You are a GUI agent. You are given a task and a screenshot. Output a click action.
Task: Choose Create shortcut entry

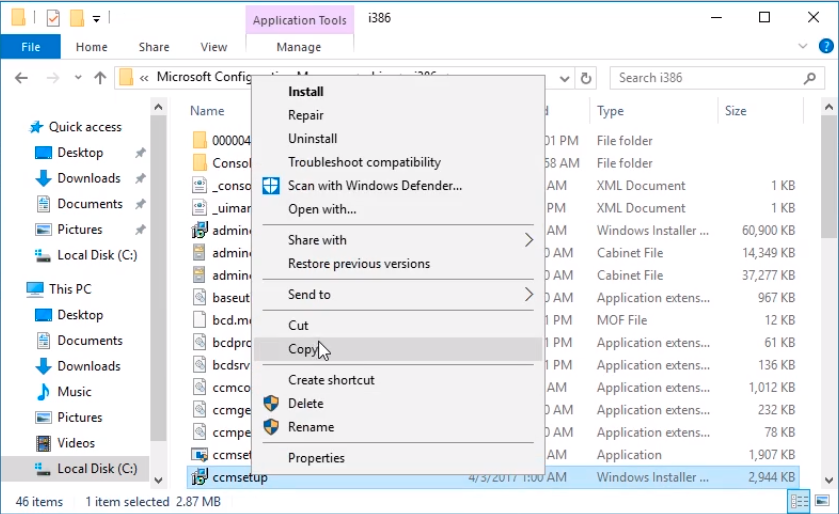331,380
